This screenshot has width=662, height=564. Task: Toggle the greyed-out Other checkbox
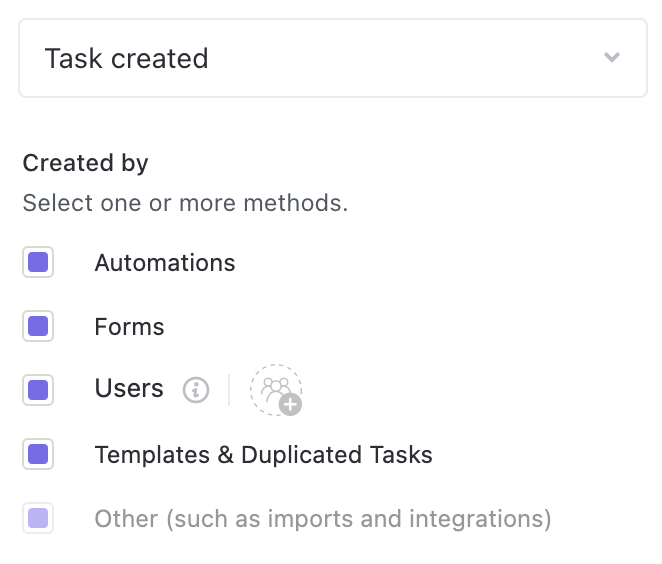tap(38, 519)
